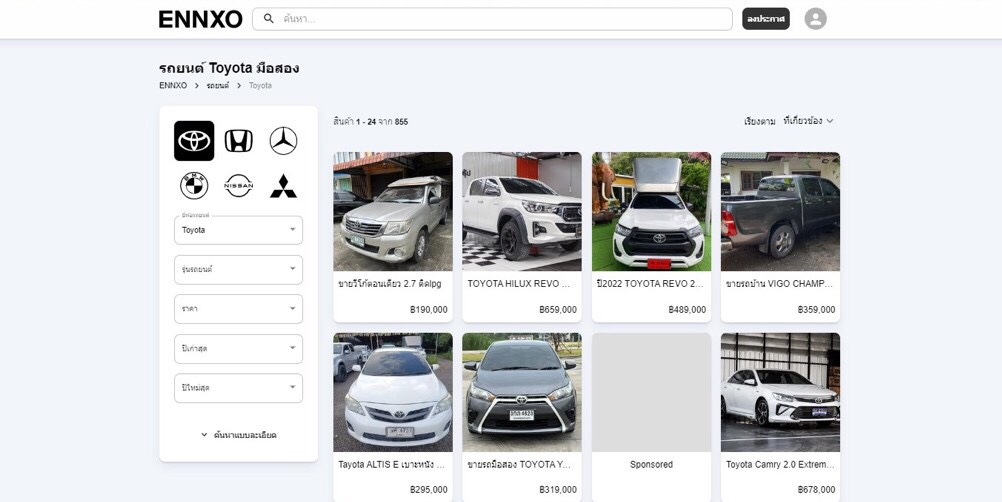Image resolution: width=1002 pixels, height=502 pixels.
Task: Open the newest year dropdown
Action: coord(238,388)
